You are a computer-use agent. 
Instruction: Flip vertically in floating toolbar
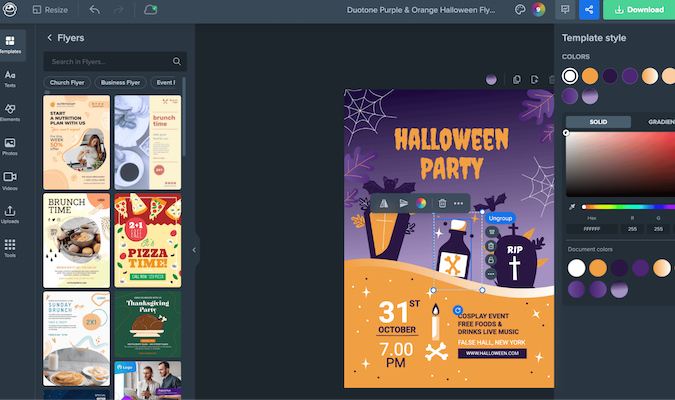coord(403,203)
